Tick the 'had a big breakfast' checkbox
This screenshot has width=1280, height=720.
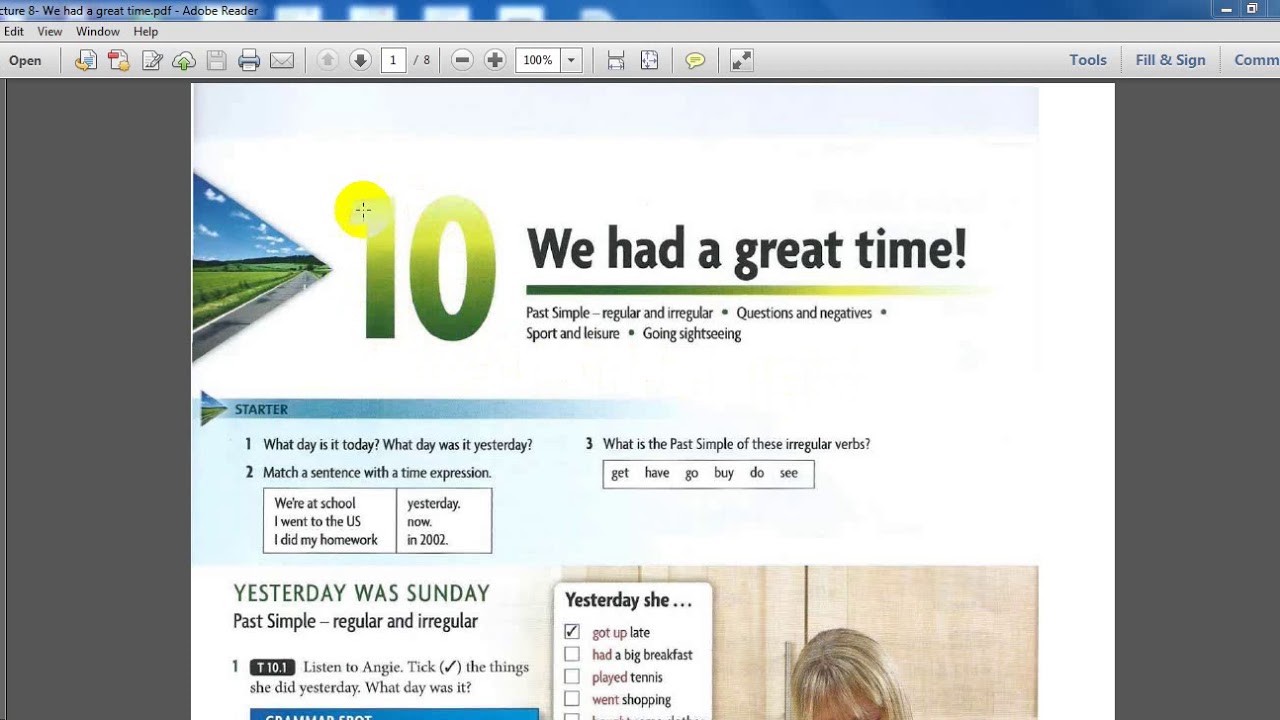[x=572, y=654]
